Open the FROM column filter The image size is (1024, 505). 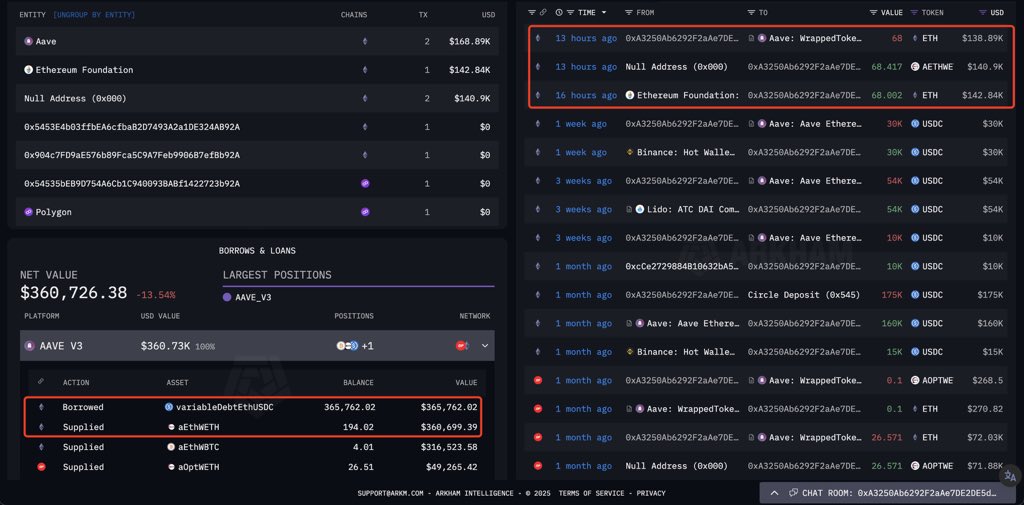tap(629, 12)
